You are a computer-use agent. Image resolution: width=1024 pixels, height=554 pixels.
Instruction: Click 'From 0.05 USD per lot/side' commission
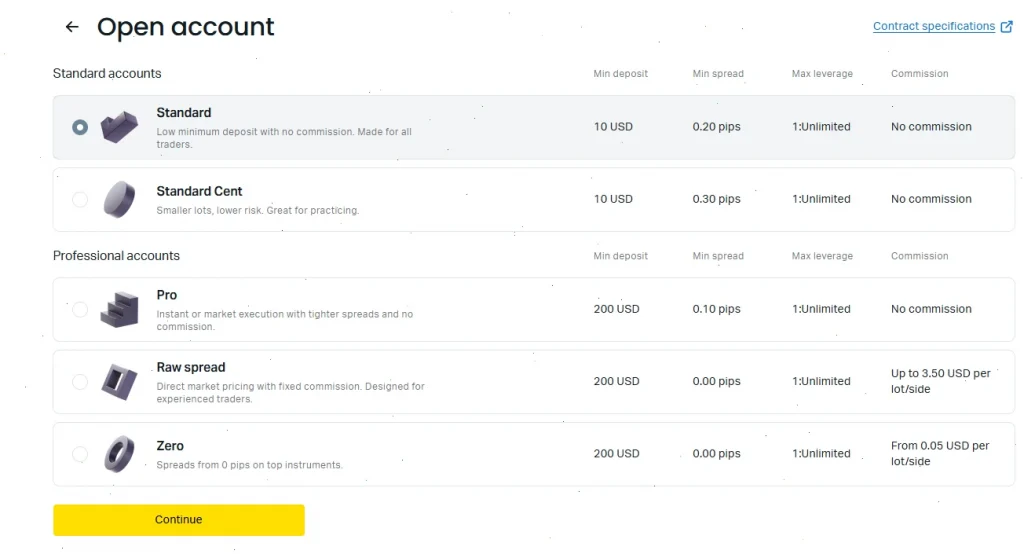(940, 453)
